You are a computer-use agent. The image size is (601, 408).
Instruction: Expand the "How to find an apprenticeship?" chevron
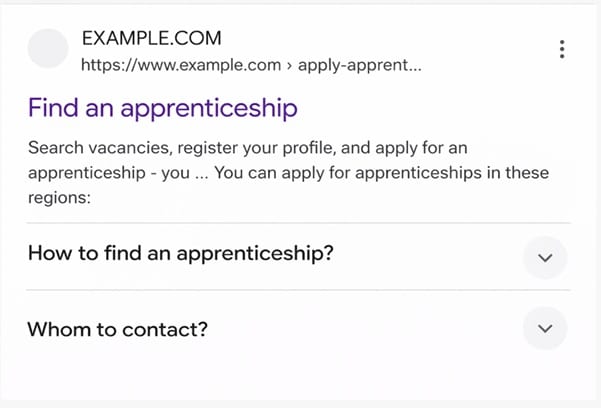[545, 257]
